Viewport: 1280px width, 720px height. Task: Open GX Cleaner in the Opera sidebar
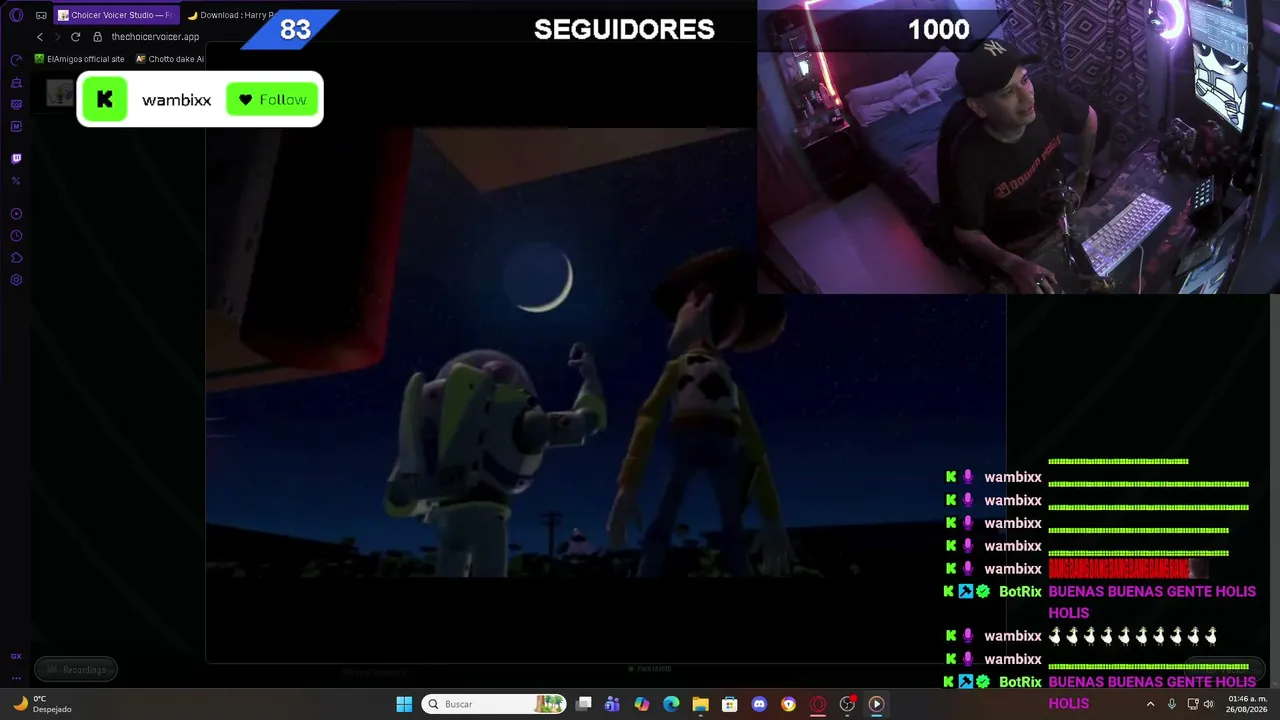coord(16,82)
